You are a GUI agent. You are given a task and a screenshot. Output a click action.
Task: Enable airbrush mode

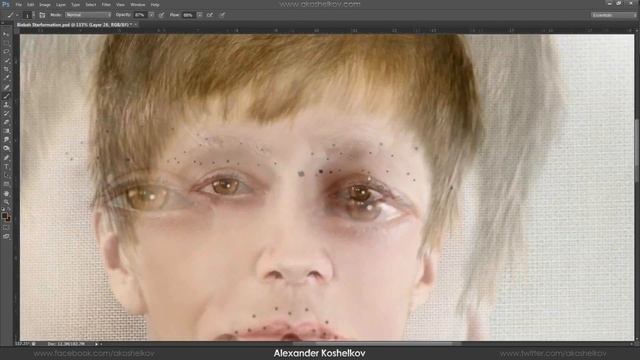pos(210,15)
